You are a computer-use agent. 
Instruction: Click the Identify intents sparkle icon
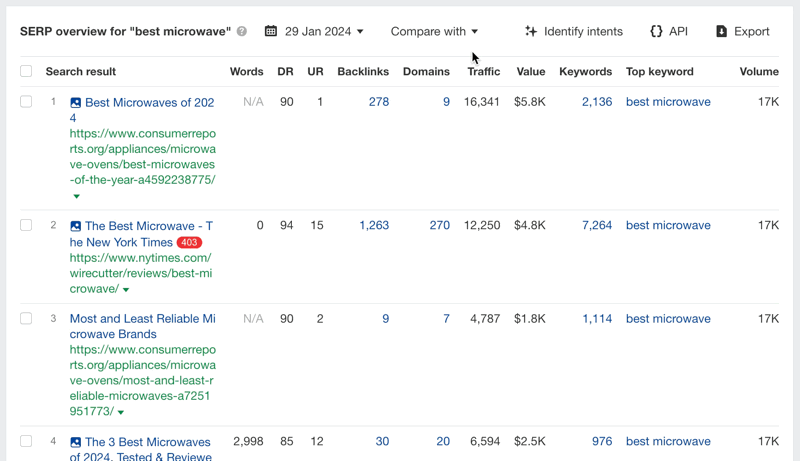pyautogui.click(x=531, y=32)
